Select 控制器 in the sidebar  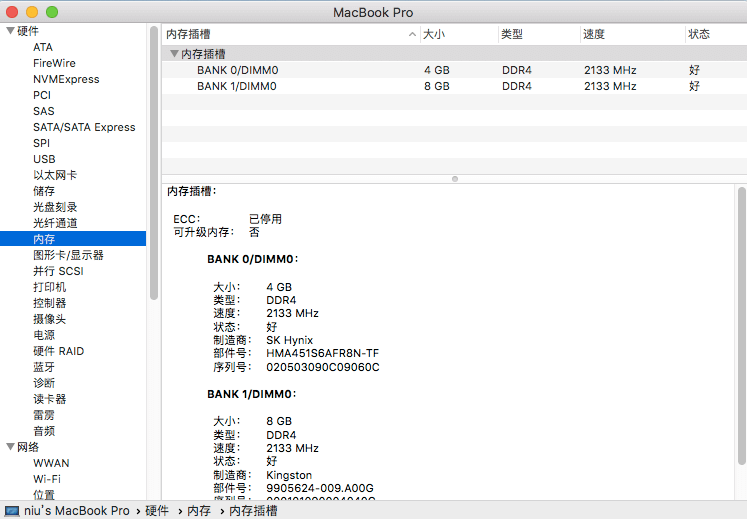(x=50, y=303)
